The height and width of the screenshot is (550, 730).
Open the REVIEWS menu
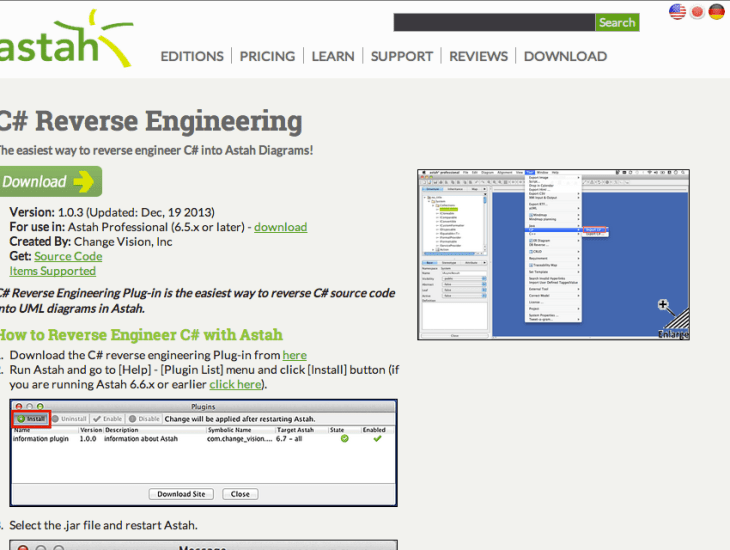tap(478, 56)
